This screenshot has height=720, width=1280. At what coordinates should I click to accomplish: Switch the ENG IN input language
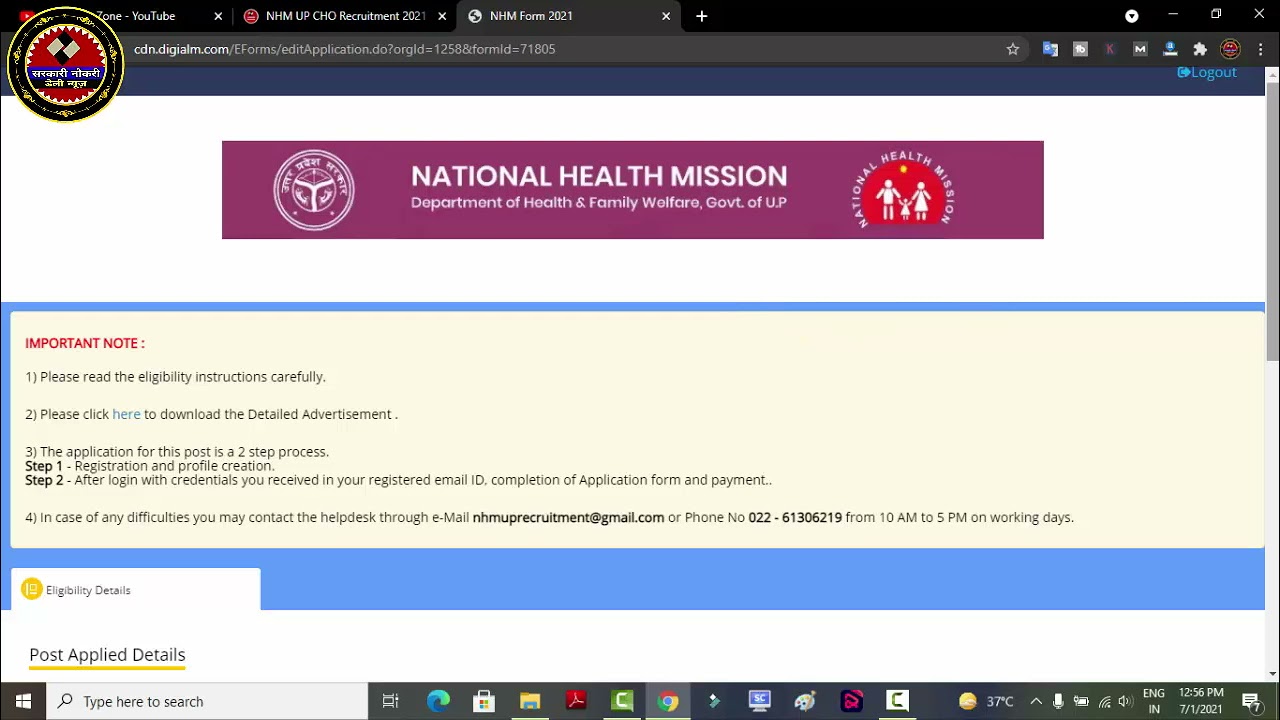click(1154, 701)
